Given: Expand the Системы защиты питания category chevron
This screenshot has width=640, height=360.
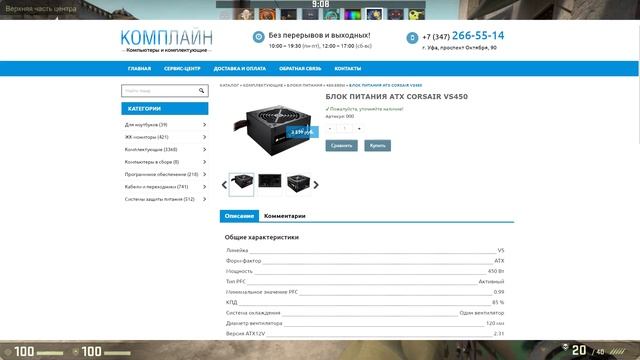Looking at the screenshot, I should coord(204,199).
